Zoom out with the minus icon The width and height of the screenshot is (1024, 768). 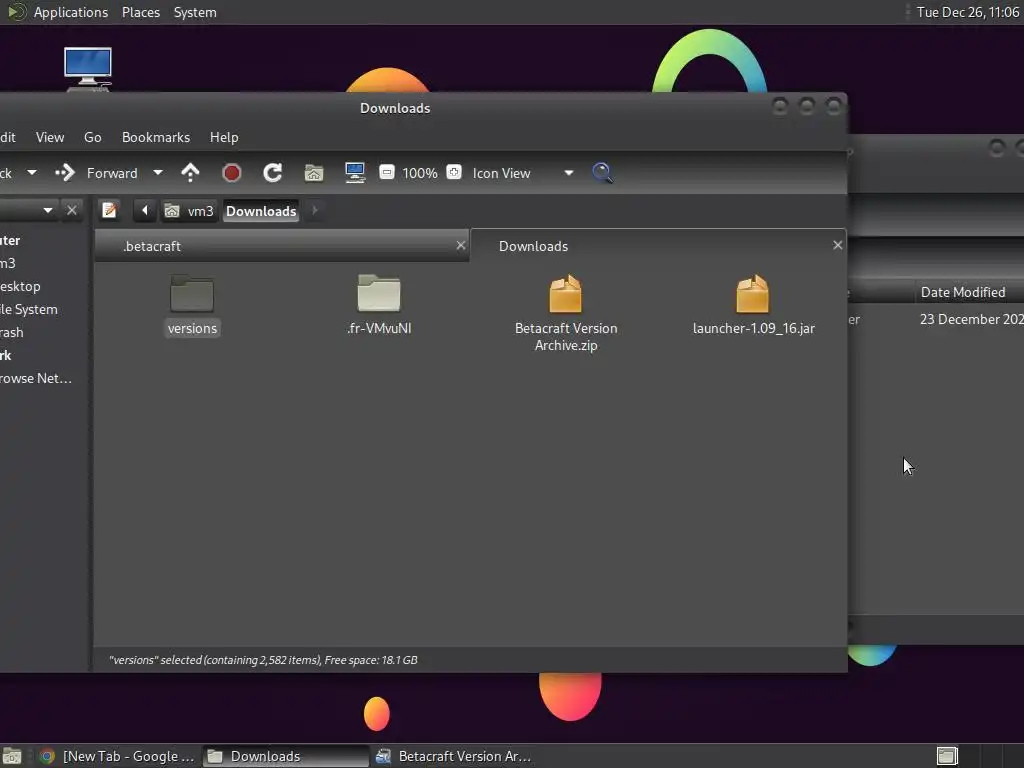(x=387, y=172)
